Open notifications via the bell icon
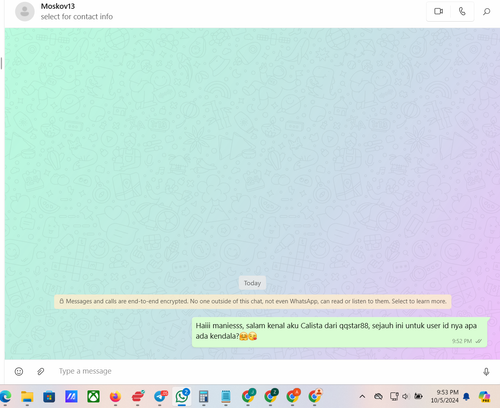This screenshot has height=408, width=500. point(466,396)
